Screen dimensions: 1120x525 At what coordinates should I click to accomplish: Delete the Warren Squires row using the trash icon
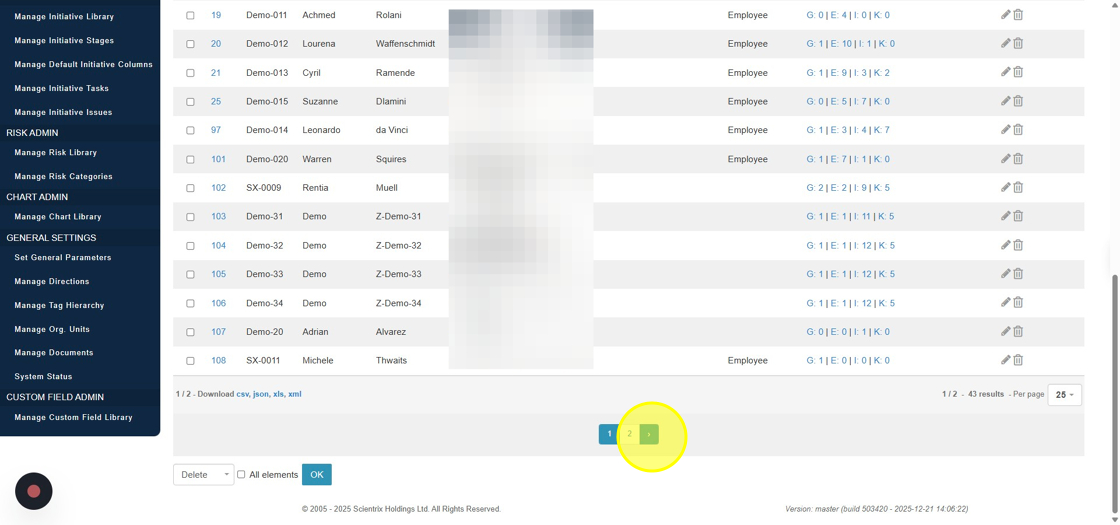click(1018, 159)
